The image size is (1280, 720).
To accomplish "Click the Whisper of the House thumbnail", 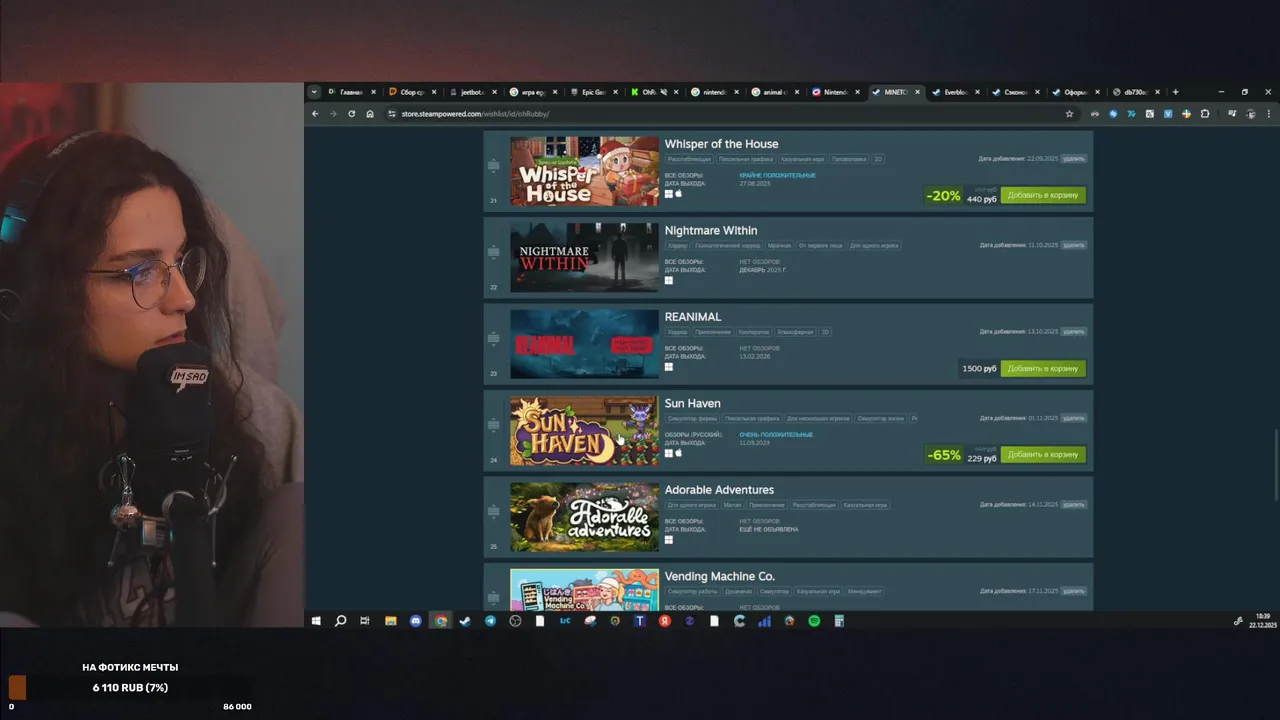I will coord(584,171).
